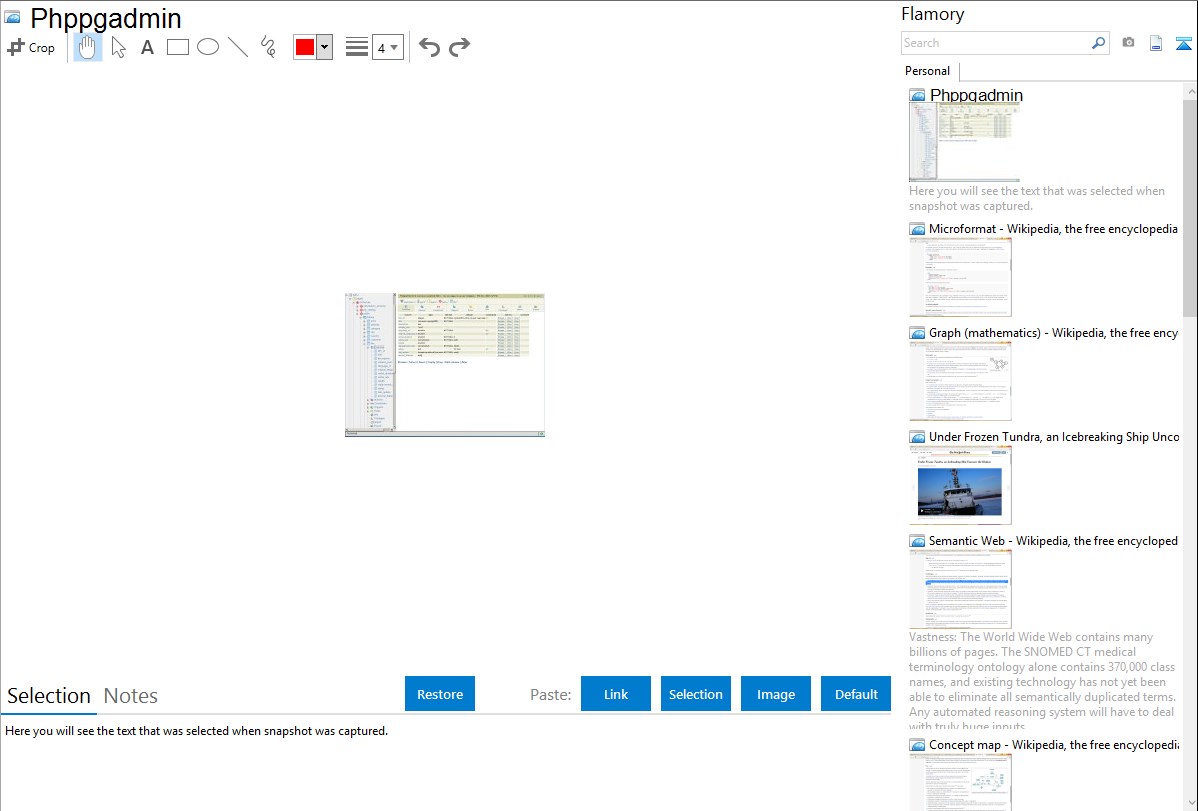The image size is (1198, 811).
Task: Select the arrow pointer tool
Action: (x=118, y=47)
